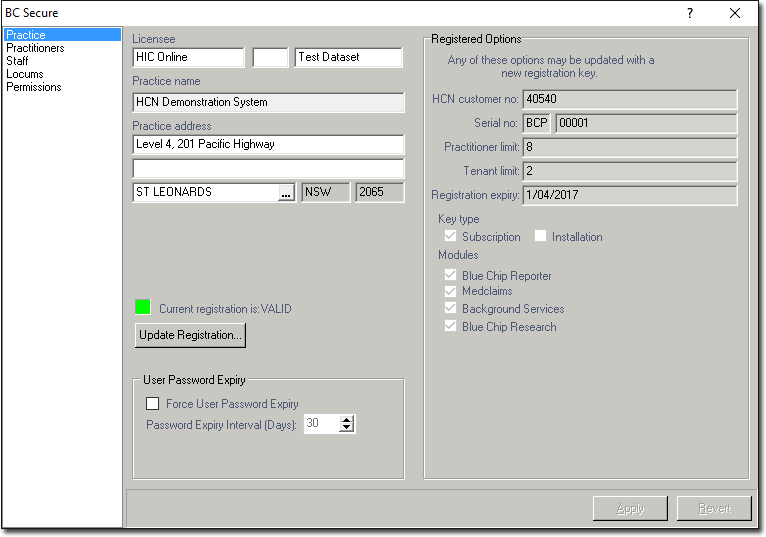The image size is (766, 537).
Task: Close the BC Secure window
Action: [735, 13]
